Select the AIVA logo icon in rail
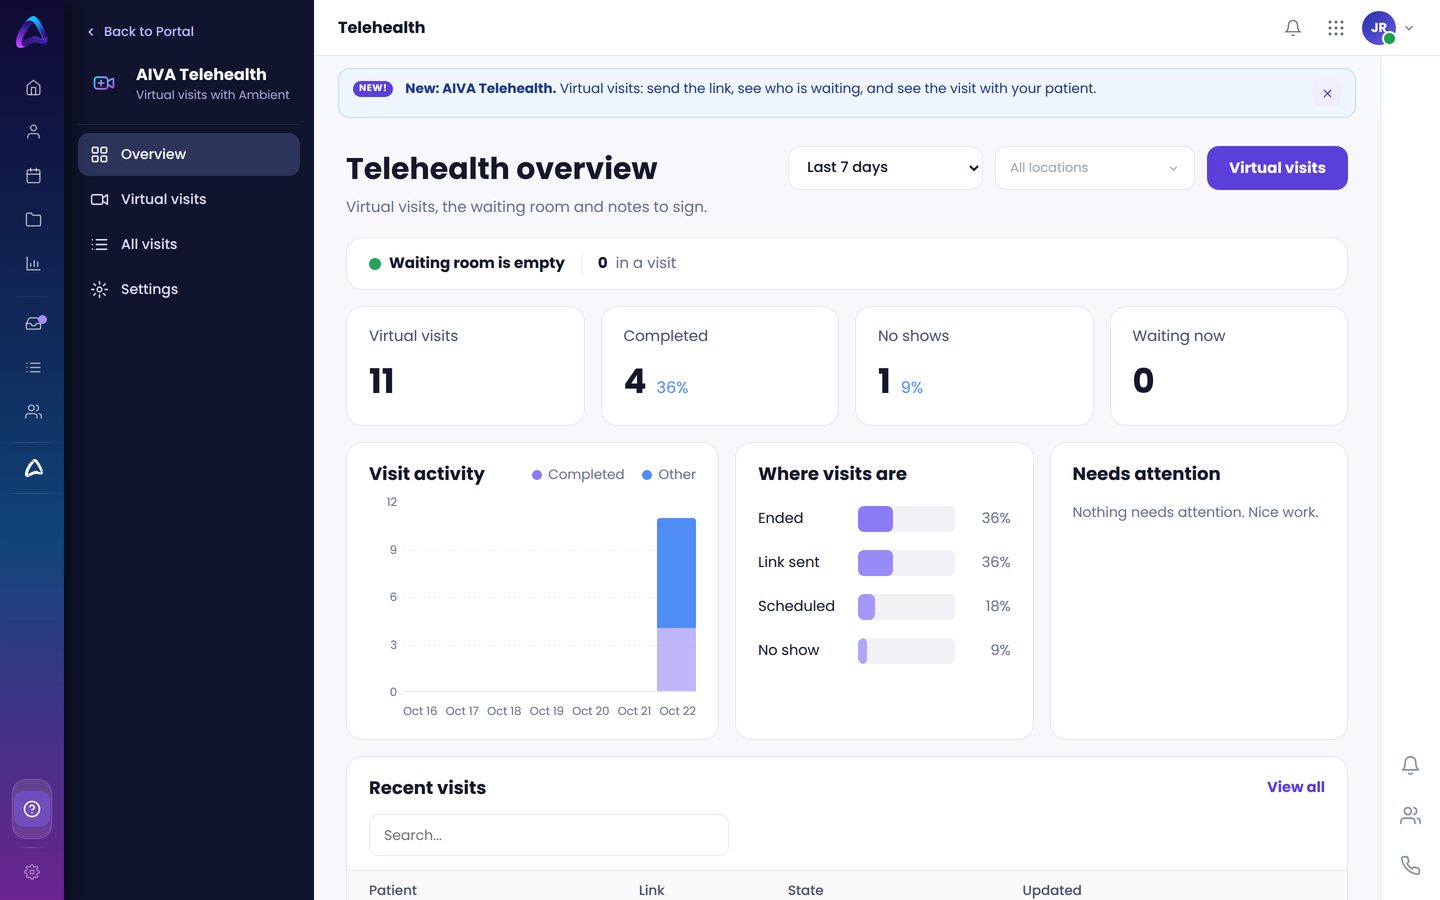This screenshot has height=900, width=1440. point(33,468)
